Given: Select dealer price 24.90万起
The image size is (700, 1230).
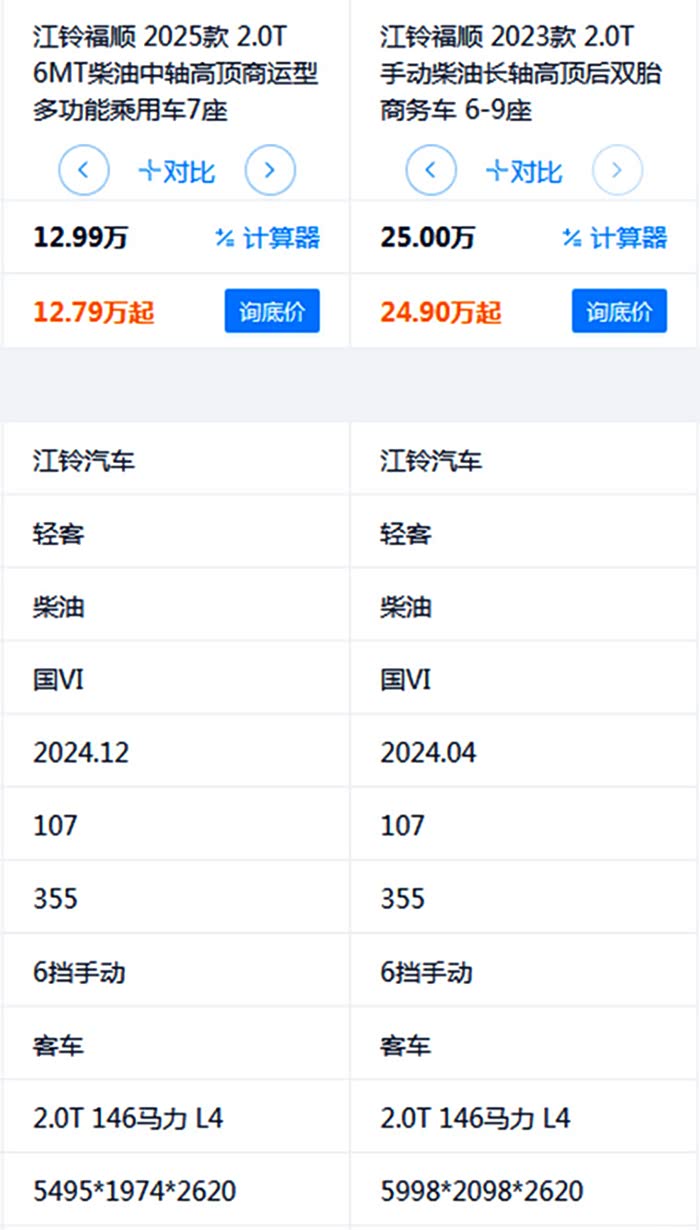Looking at the screenshot, I should coord(441,313).
